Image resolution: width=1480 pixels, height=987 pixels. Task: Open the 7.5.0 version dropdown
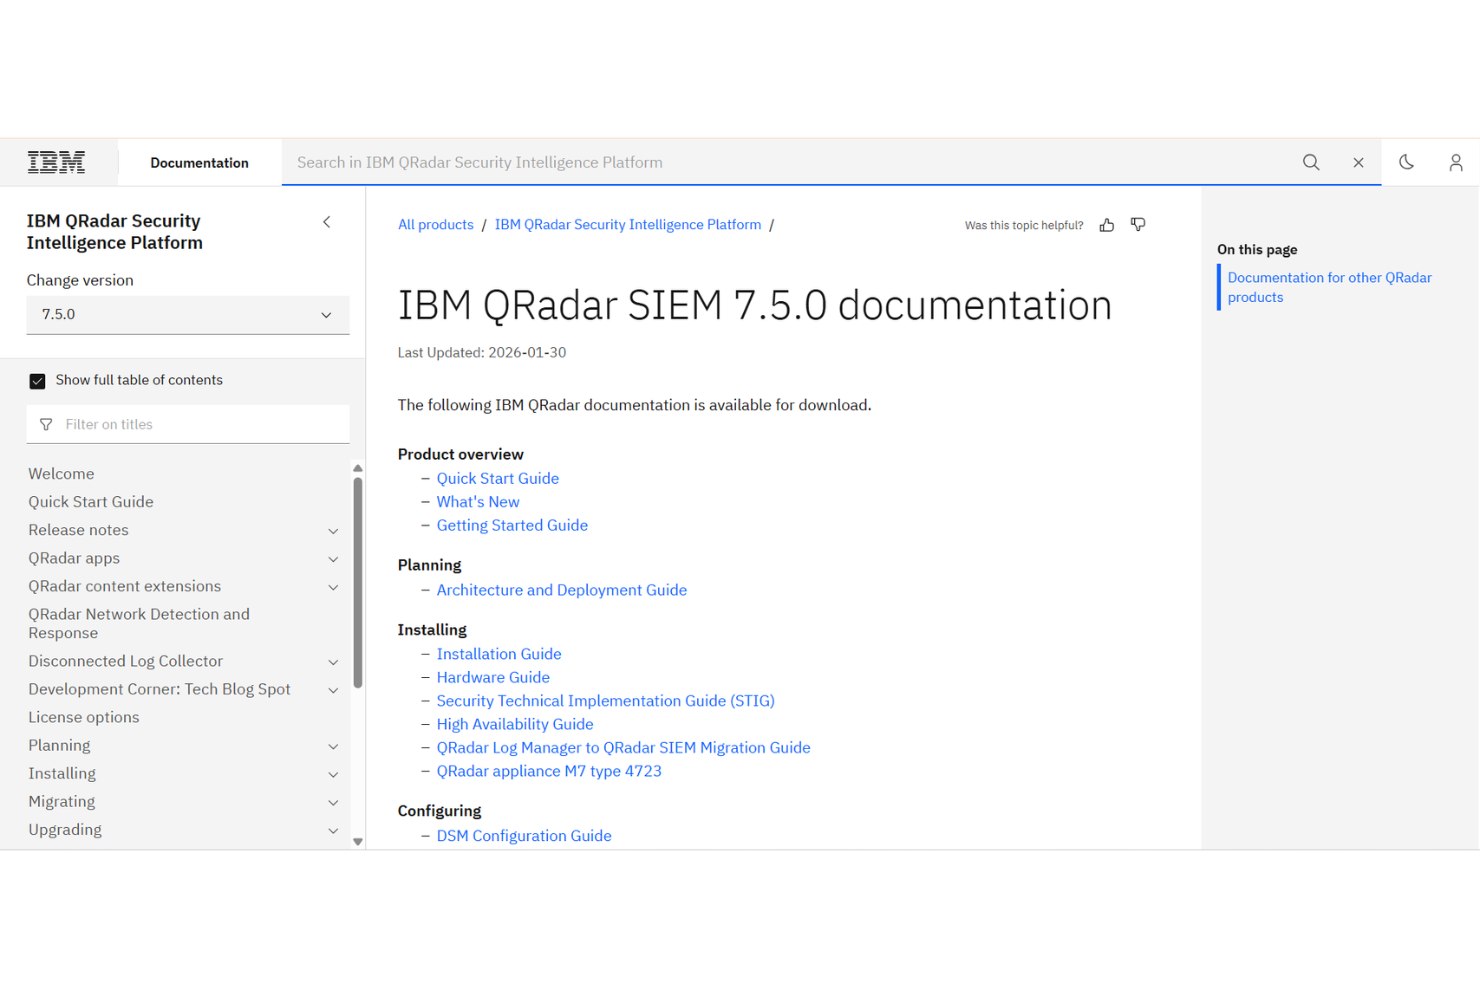click(x=188, y=314)
